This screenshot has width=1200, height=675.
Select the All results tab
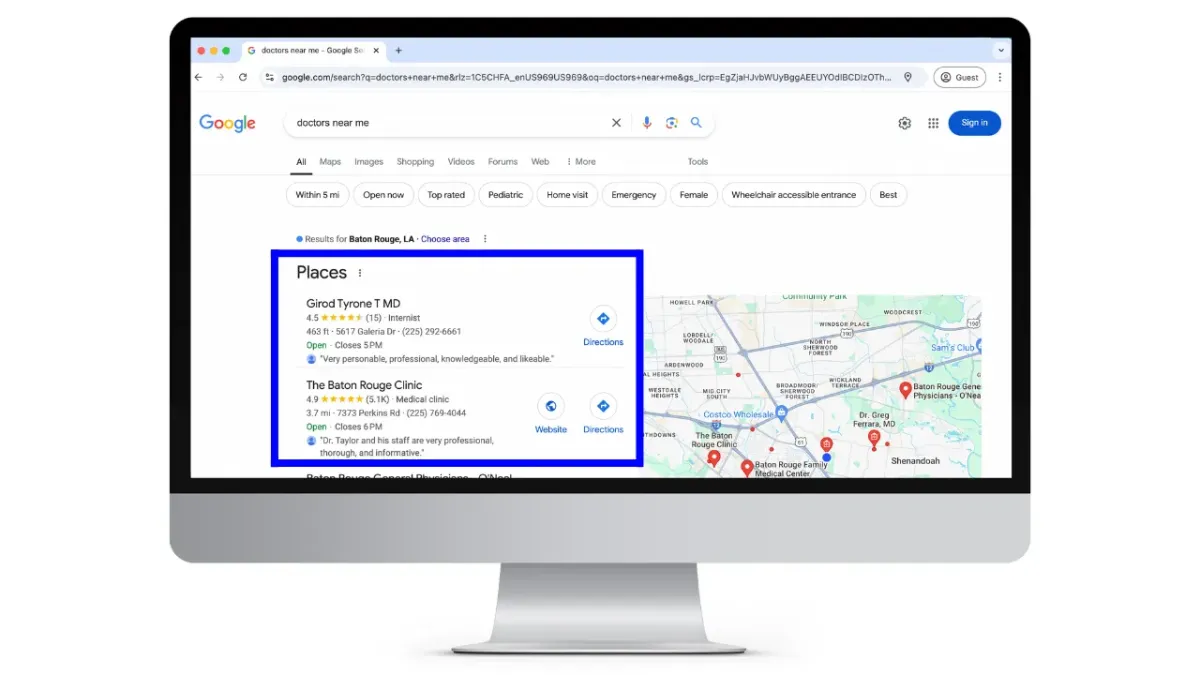(x=301, y=162)
